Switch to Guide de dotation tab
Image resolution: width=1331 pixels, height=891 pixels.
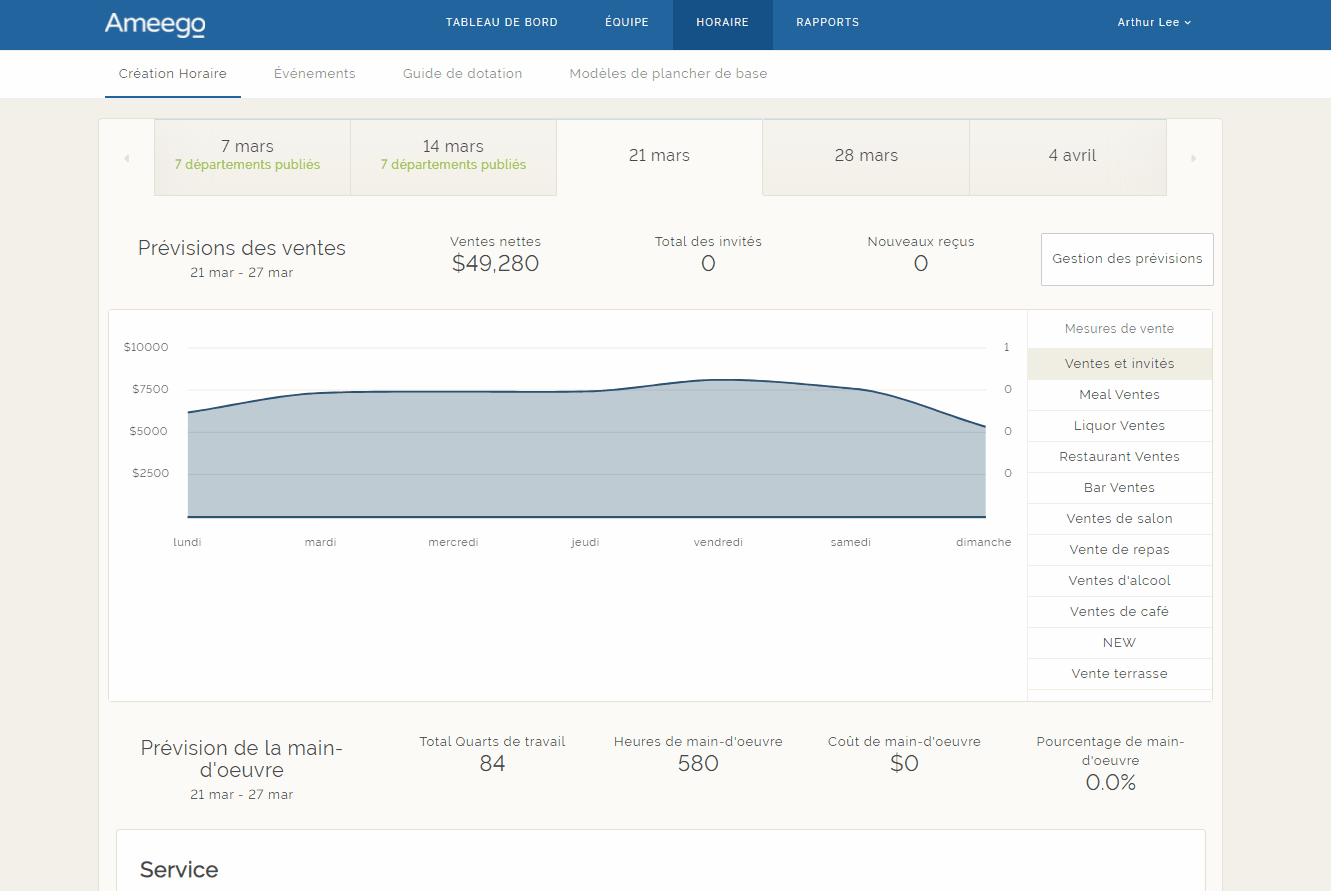[x=462, y=74]
